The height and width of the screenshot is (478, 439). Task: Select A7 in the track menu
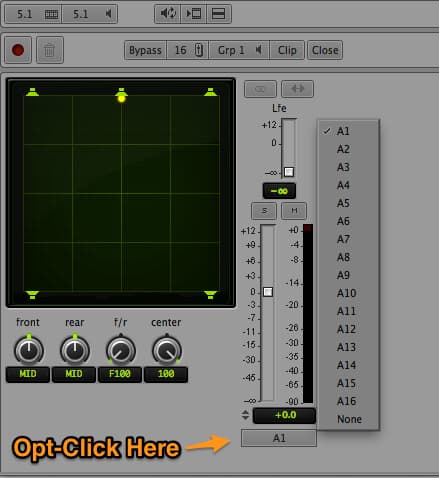tap(348, 239)
